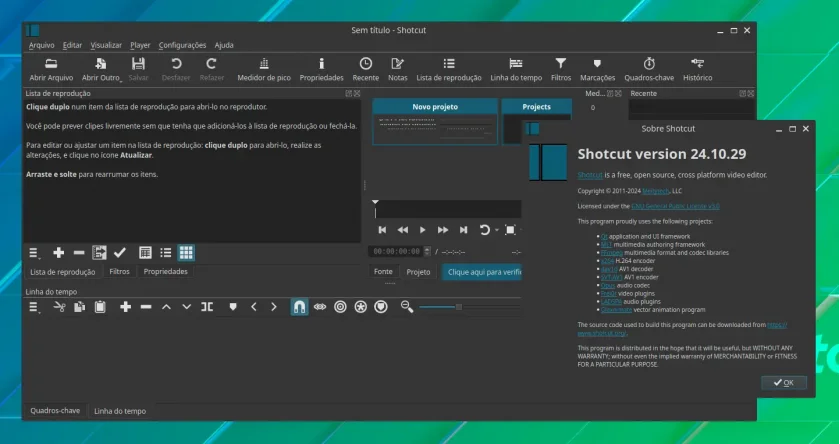Click the playlist checkmark icon
This screenshot has height=444, width=840.
120,252
